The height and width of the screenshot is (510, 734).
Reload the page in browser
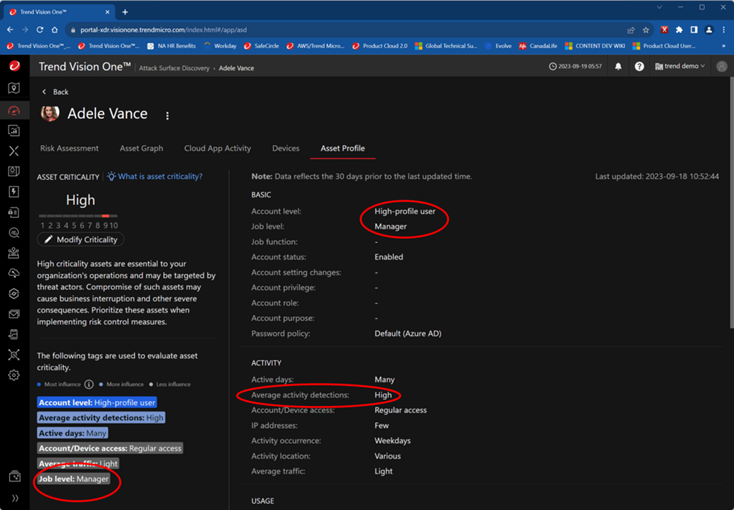click(x=40, y=30)
